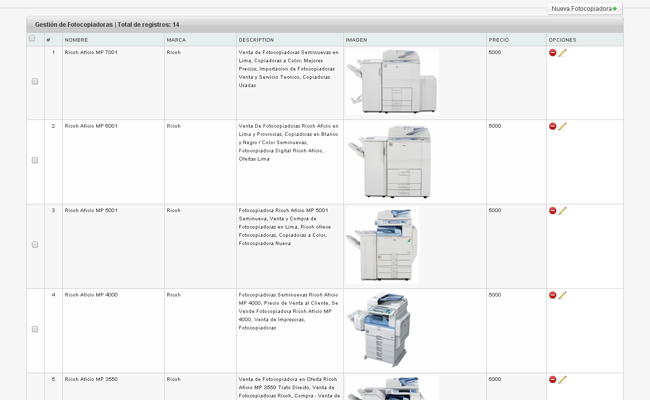Click the pencil edit icon for Ricoh Aficio MP 7001

coord(563,52)
